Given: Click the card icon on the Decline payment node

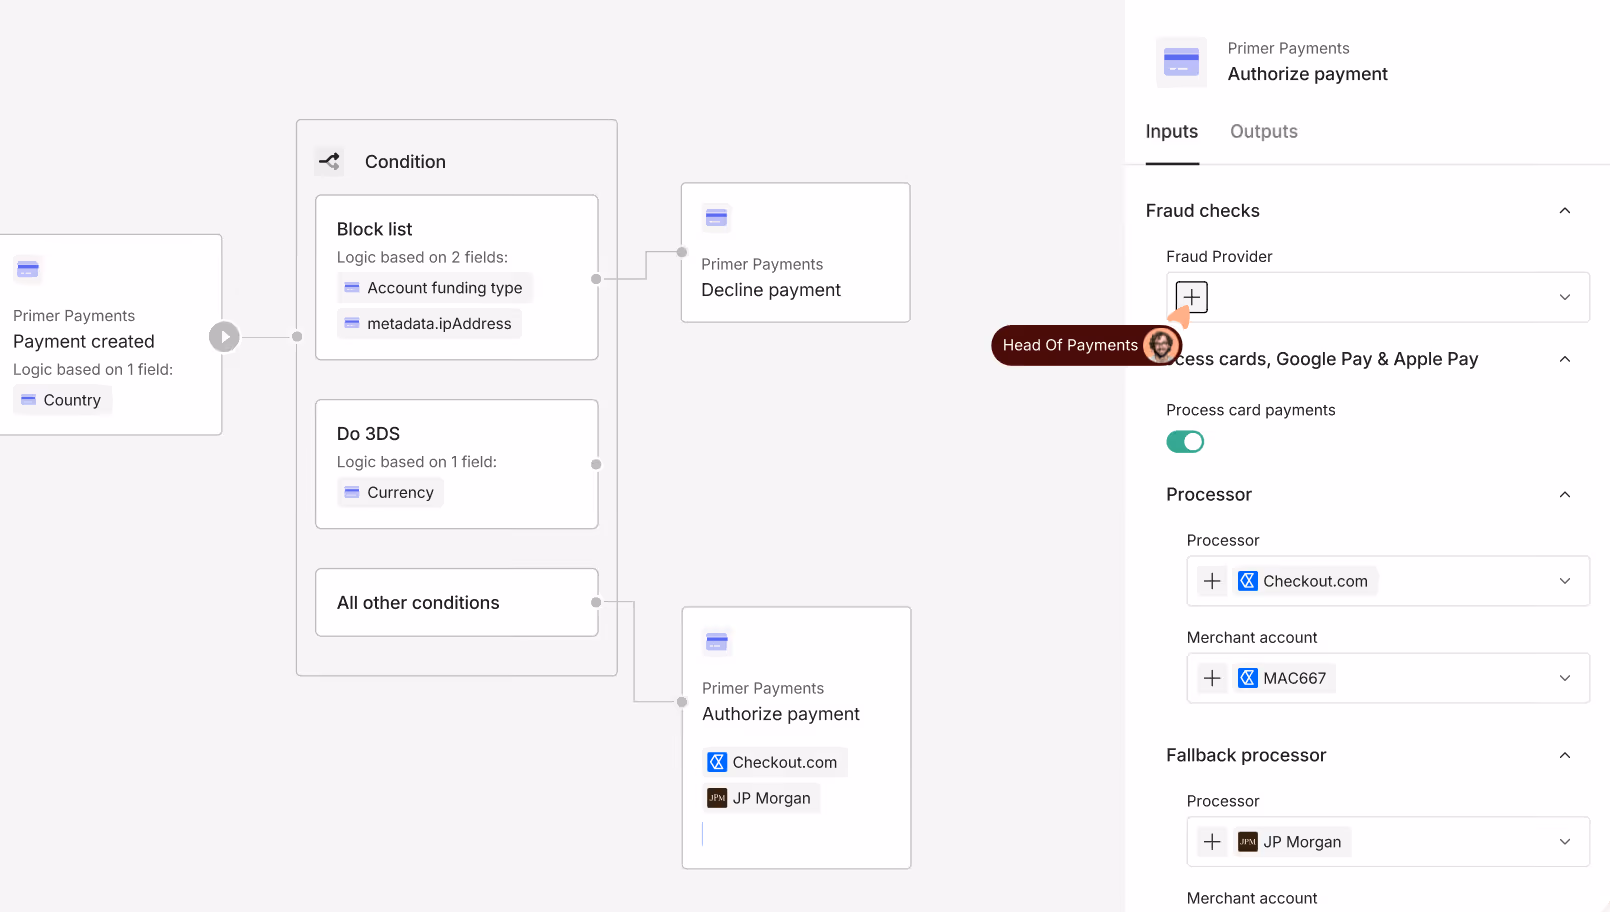Looking at the screenshot, I should [x=716, y=218].
